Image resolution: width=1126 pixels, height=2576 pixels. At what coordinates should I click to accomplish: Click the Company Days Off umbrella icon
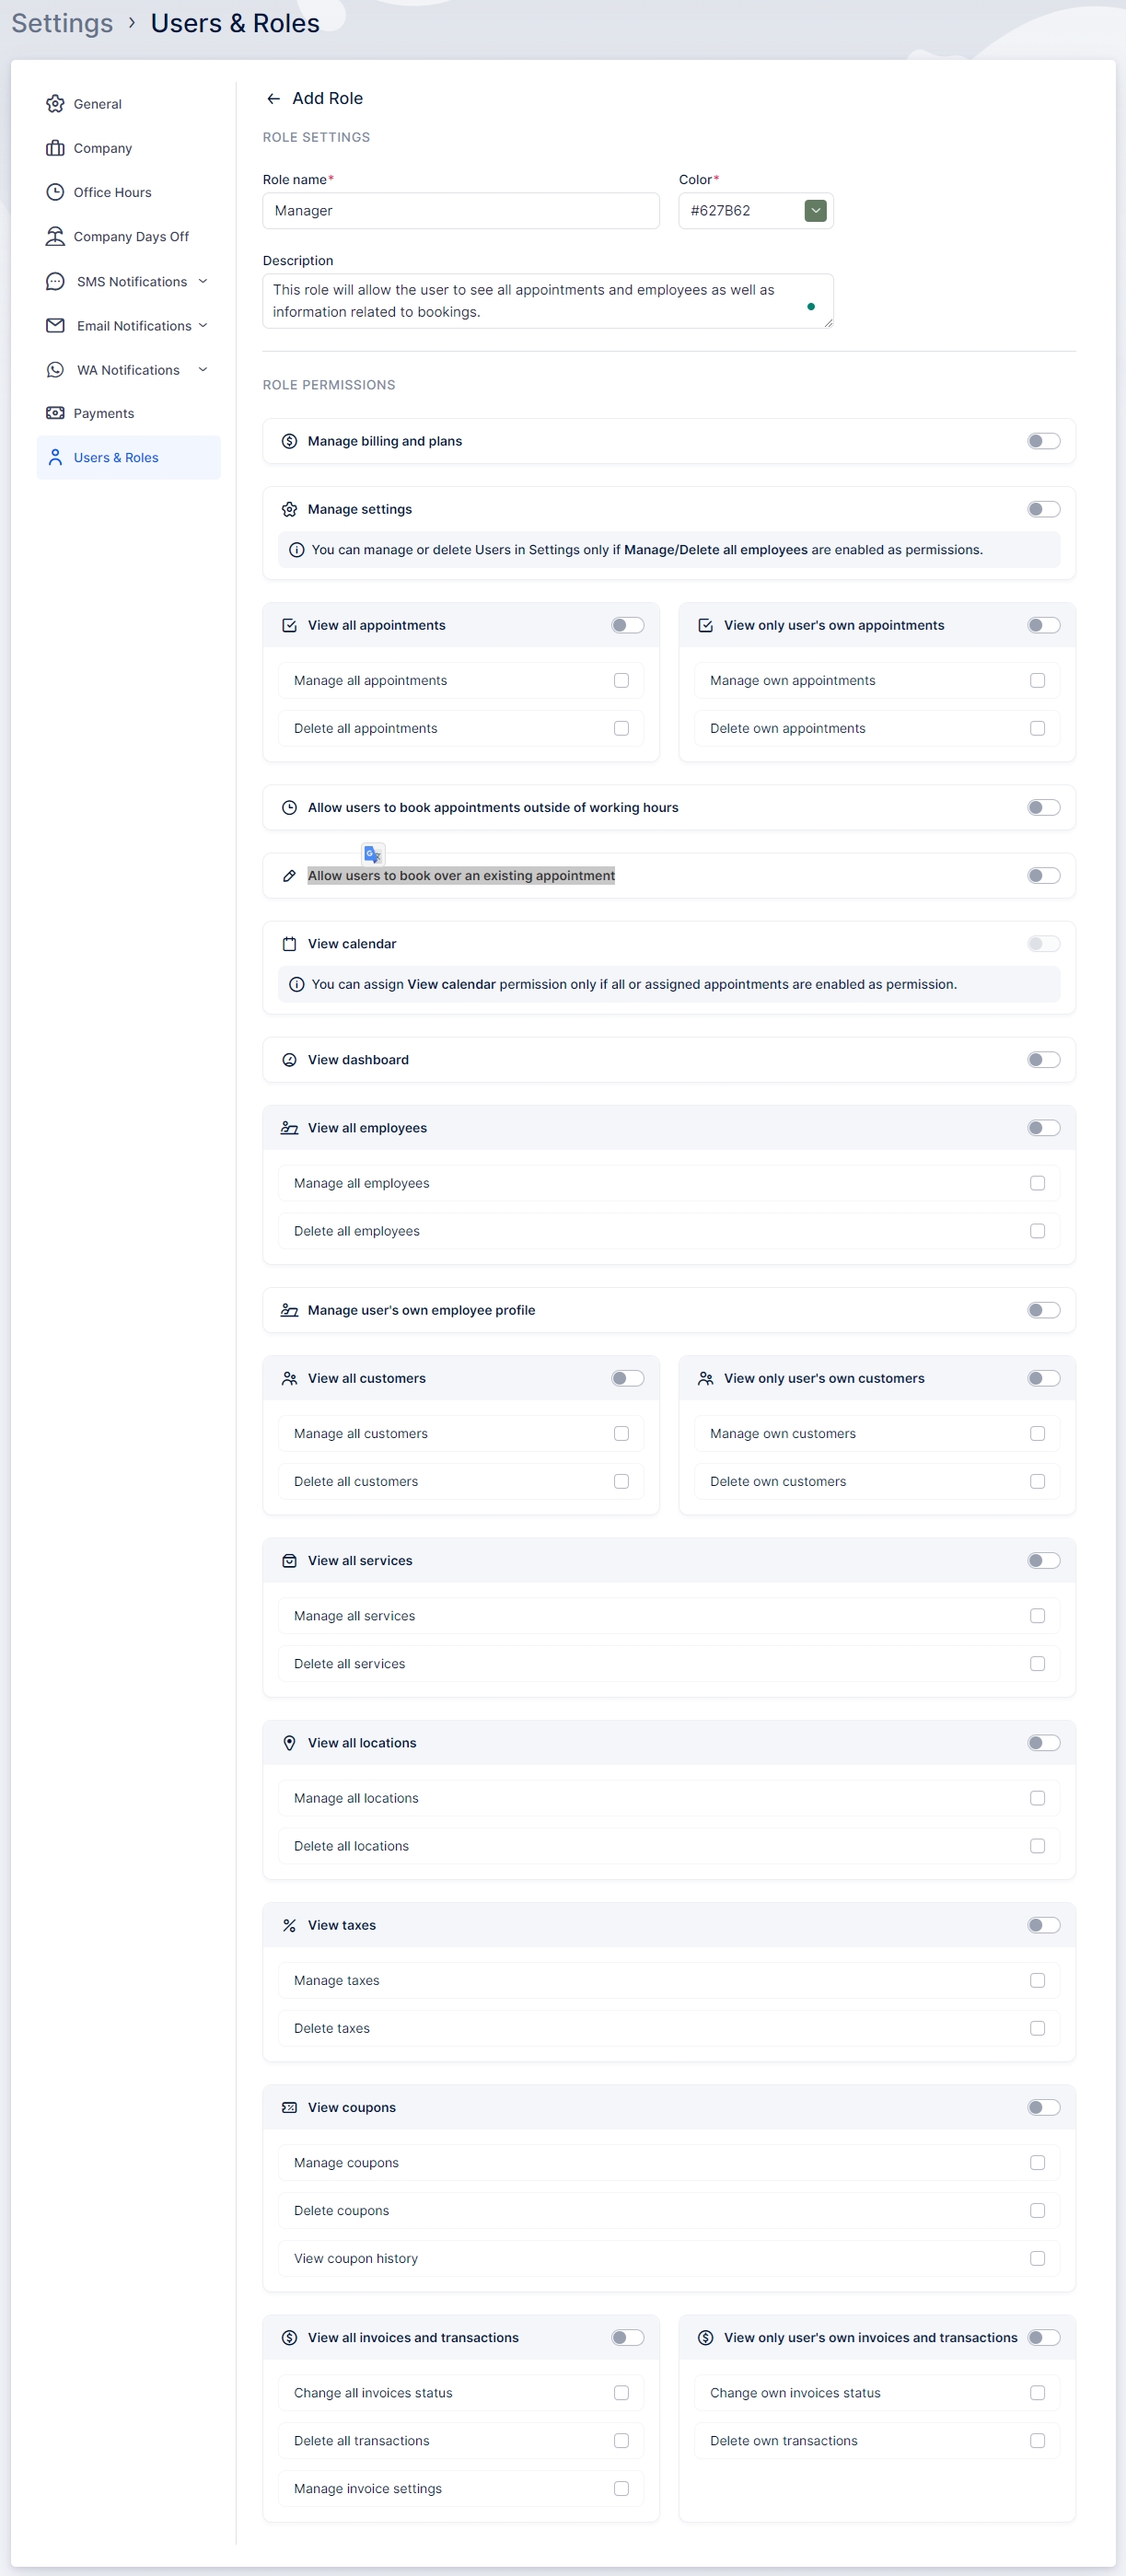point(55,236)
